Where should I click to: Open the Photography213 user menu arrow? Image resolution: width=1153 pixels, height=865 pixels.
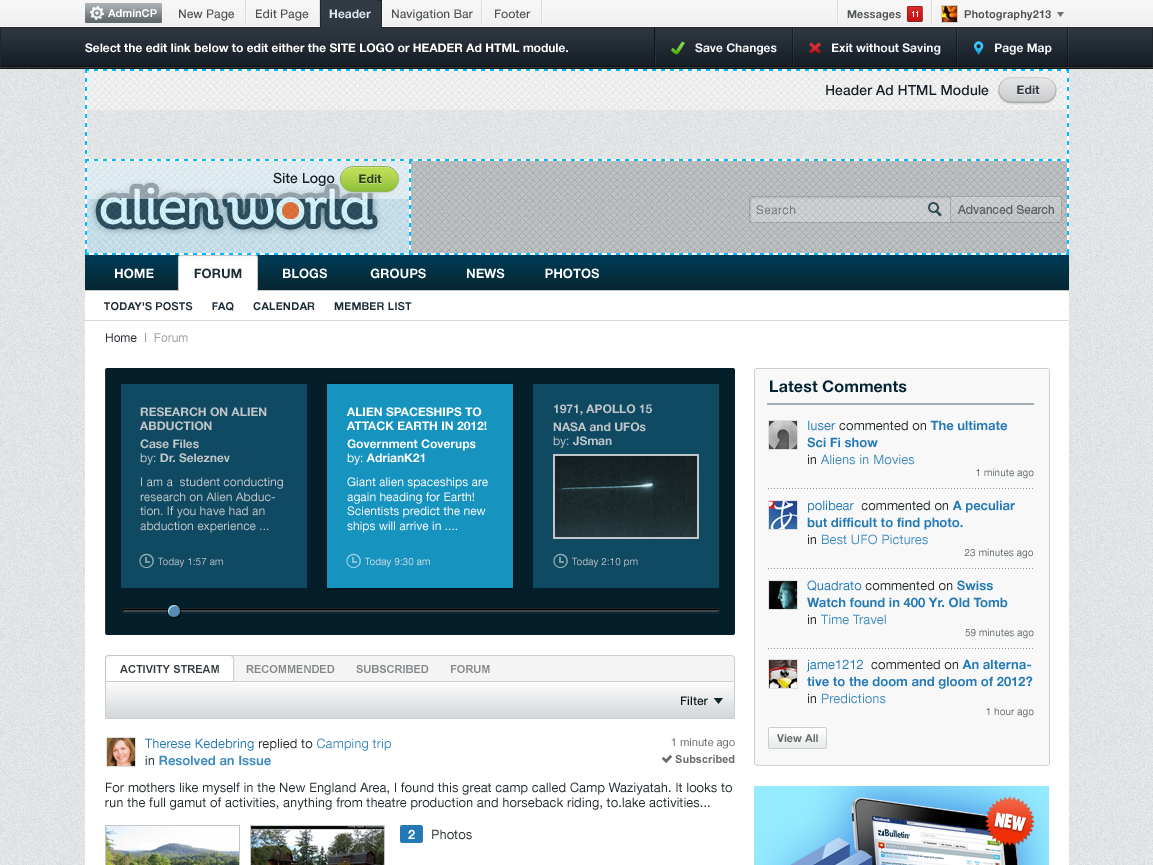1060,15
